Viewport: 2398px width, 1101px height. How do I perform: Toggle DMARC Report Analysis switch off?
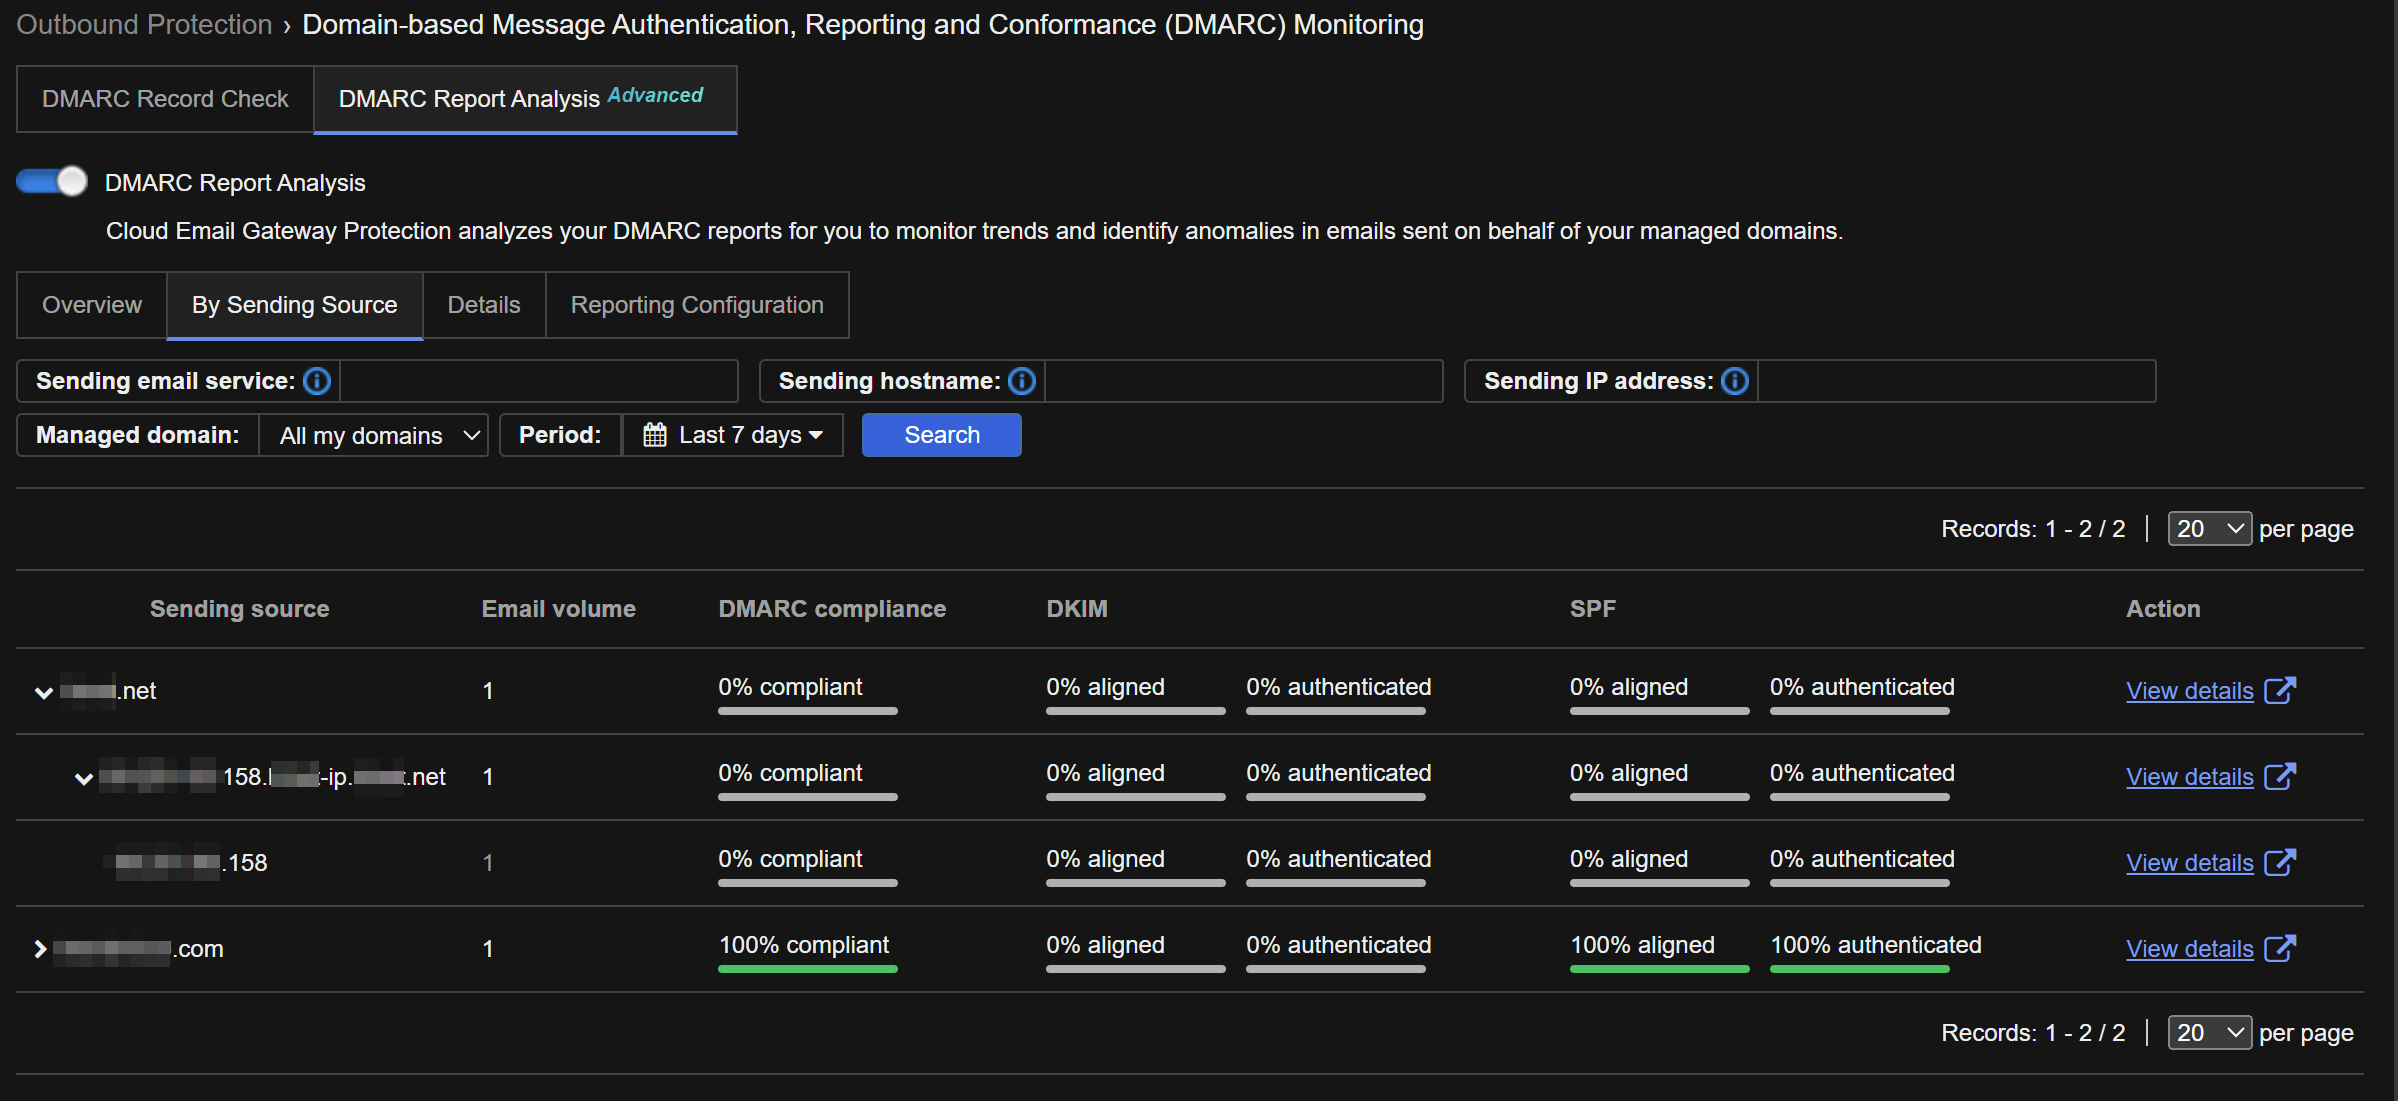52,181
